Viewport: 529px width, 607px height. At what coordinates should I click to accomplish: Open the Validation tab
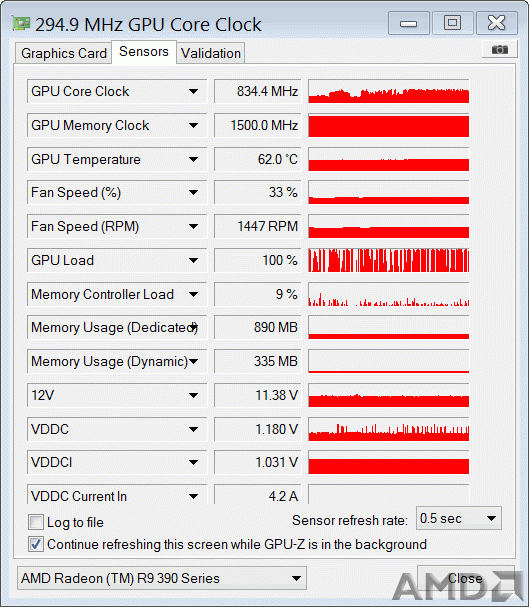(x=211, y=53)
